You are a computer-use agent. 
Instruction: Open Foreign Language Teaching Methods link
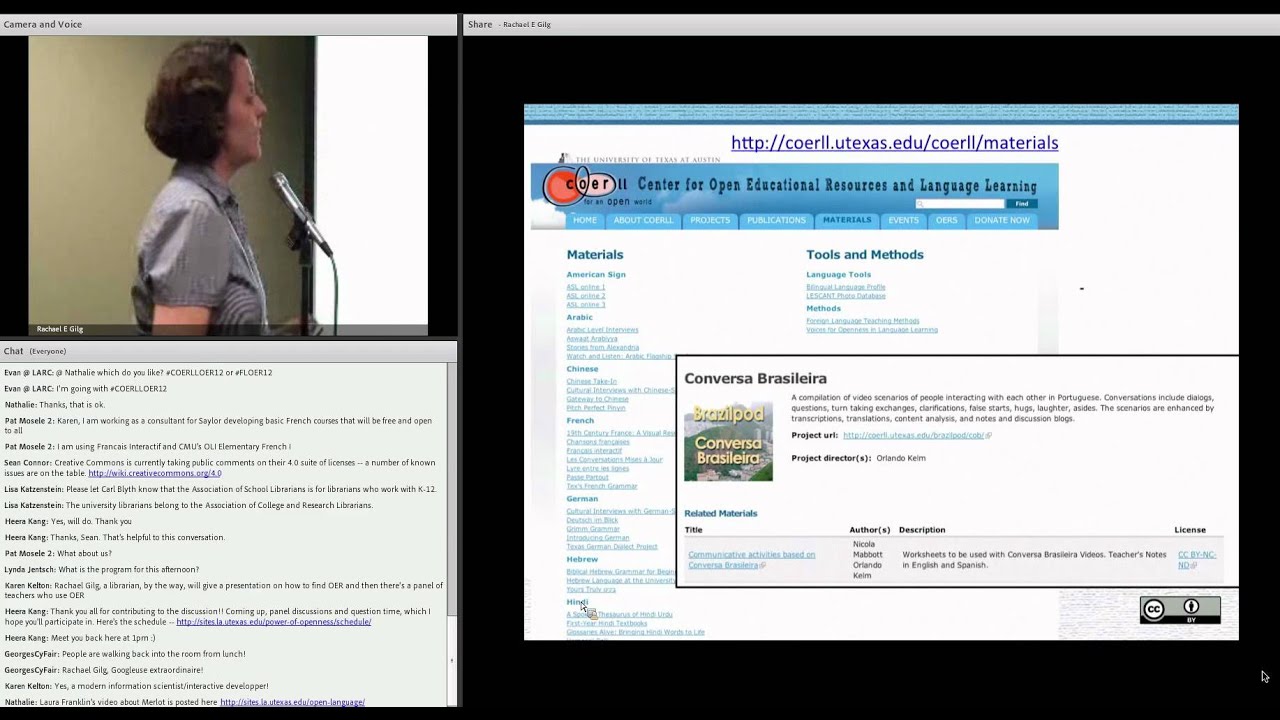(863, 321)
